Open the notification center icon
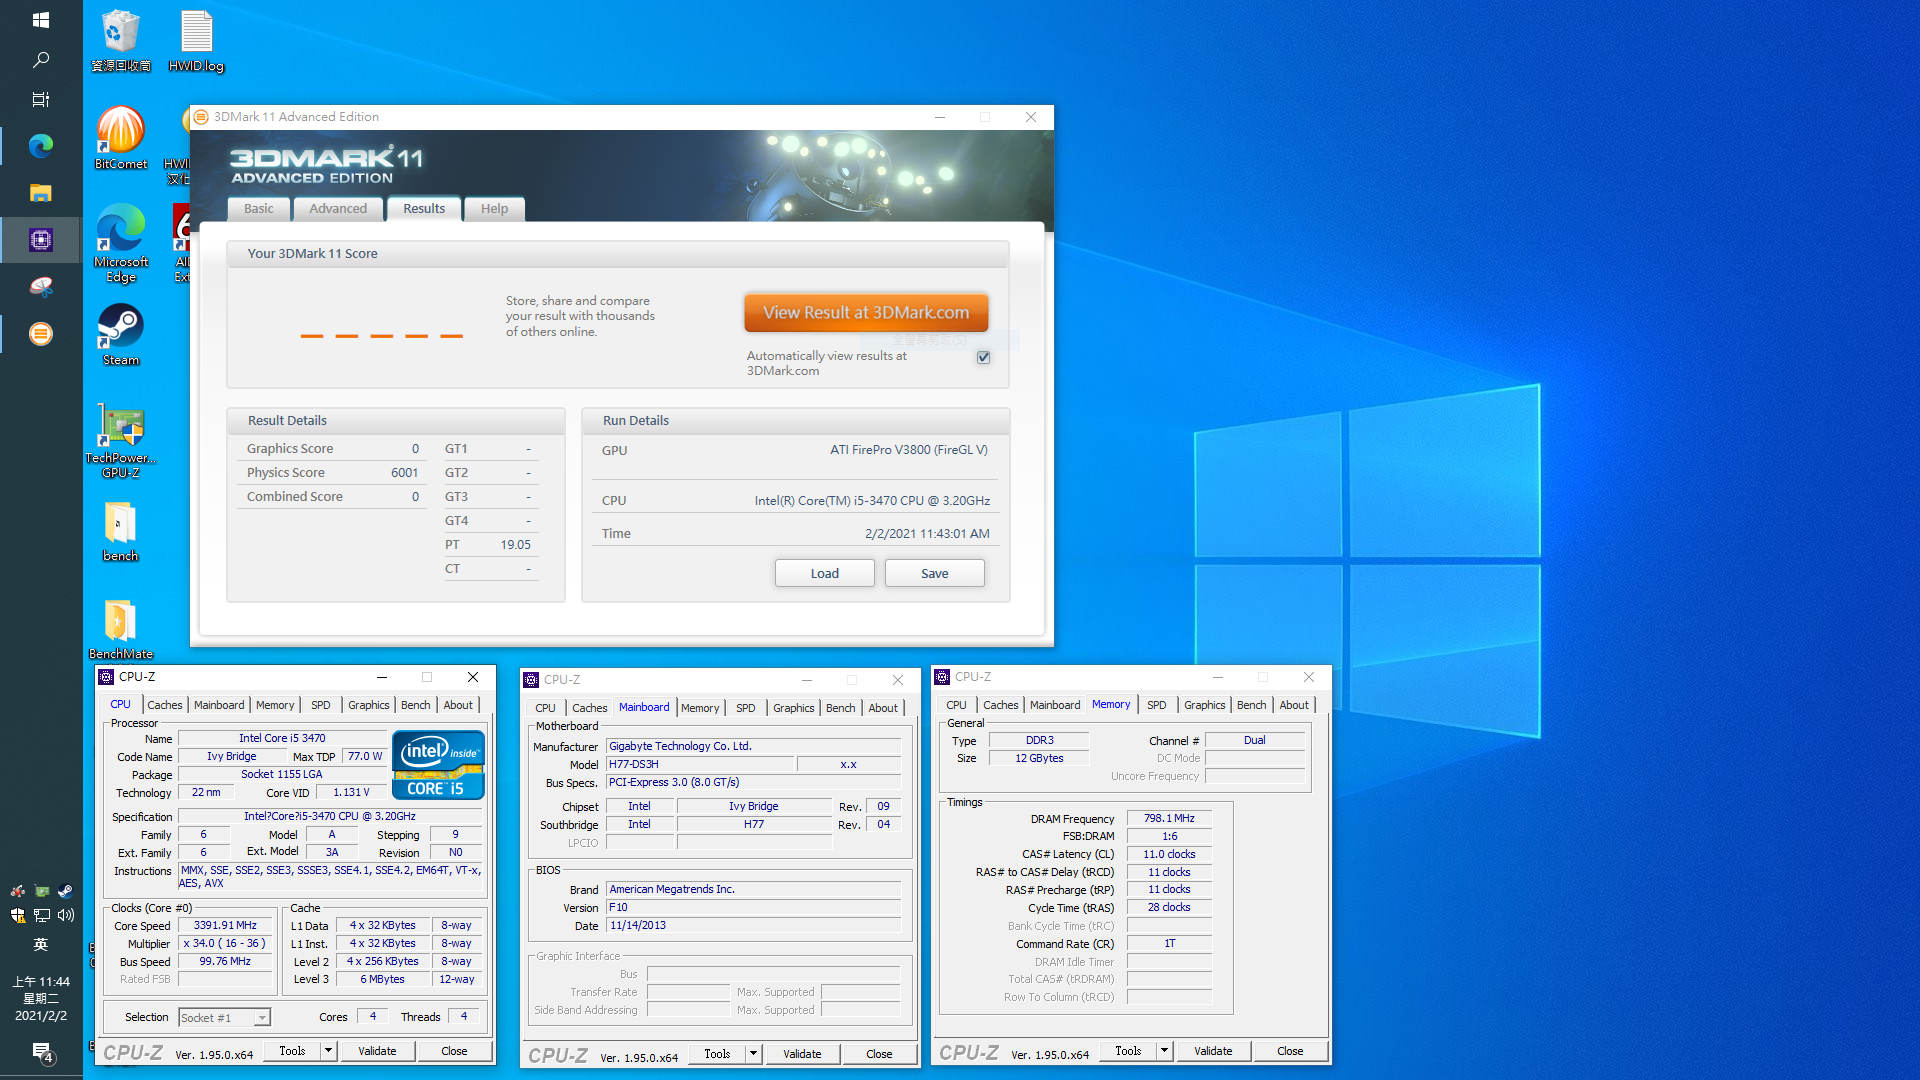 pos(41,1051)
